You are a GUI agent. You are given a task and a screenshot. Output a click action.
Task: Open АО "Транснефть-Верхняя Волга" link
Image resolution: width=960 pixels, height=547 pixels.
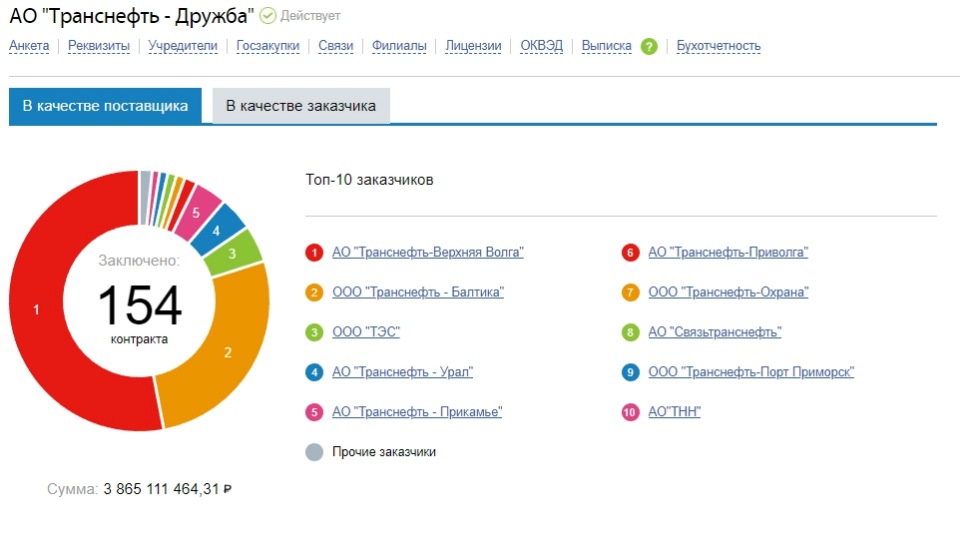coord(428,252)
